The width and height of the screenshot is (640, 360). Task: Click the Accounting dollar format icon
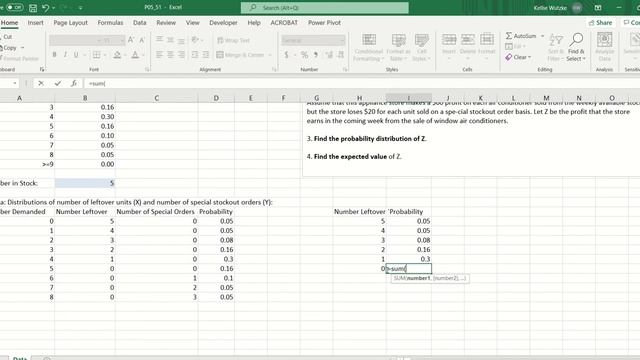(286, 55)
